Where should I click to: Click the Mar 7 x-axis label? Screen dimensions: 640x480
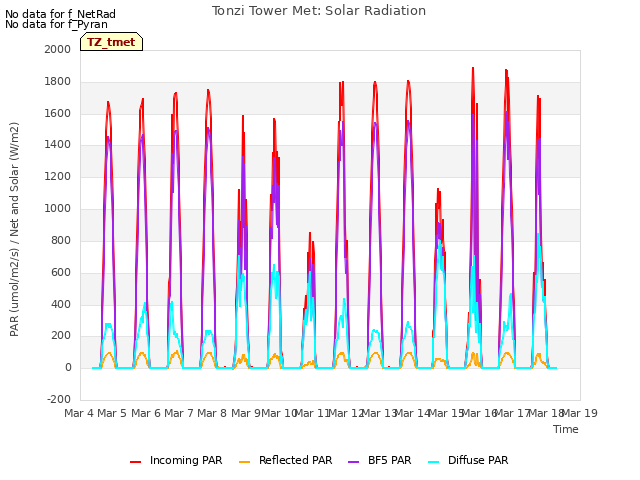click(179, 413)
